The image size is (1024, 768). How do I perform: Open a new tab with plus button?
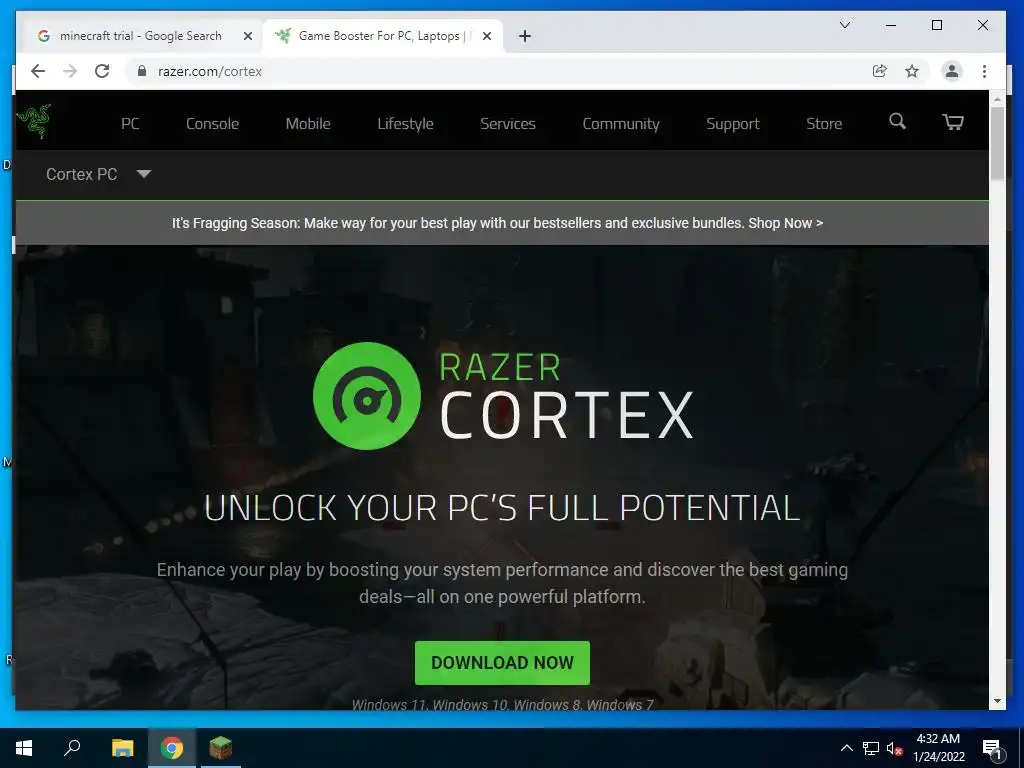coord(524,36)
